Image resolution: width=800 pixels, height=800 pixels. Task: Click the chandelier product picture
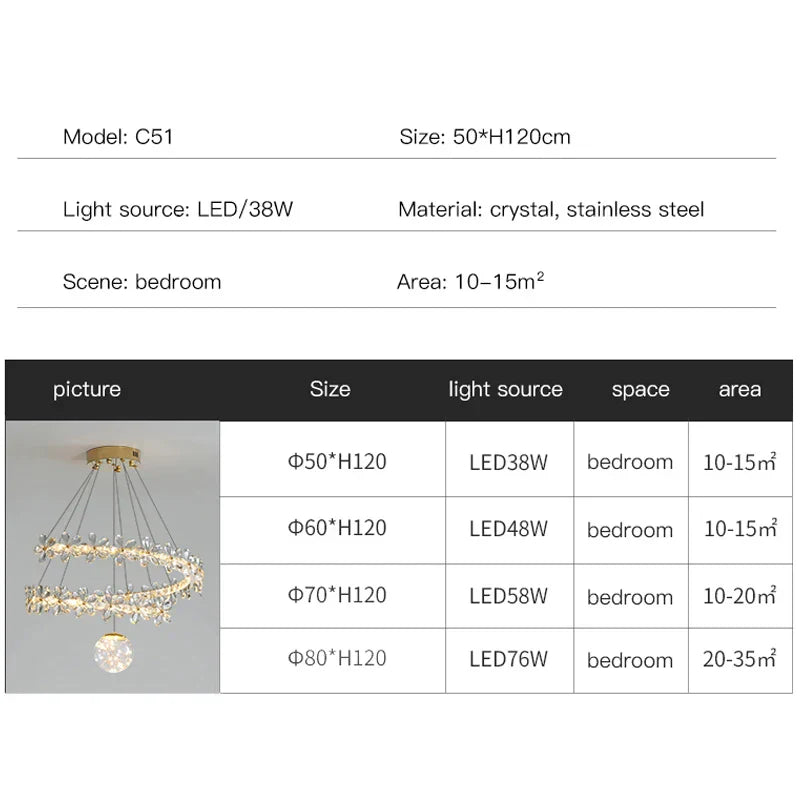[x=112, y=557]
